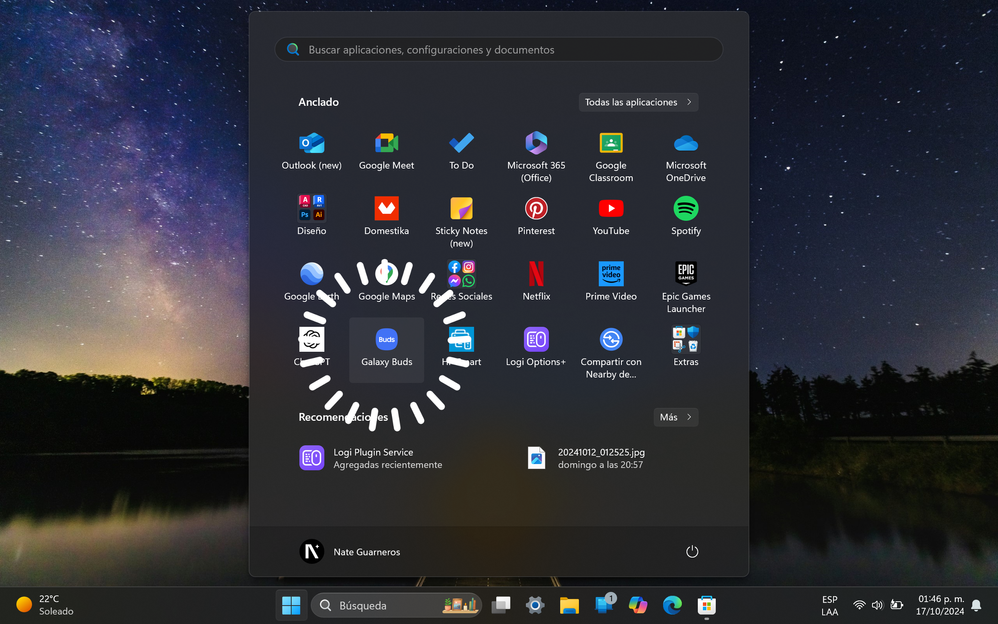Click the Windows Start button on taskbar
The image size is (998, 624).
(291, 605)
